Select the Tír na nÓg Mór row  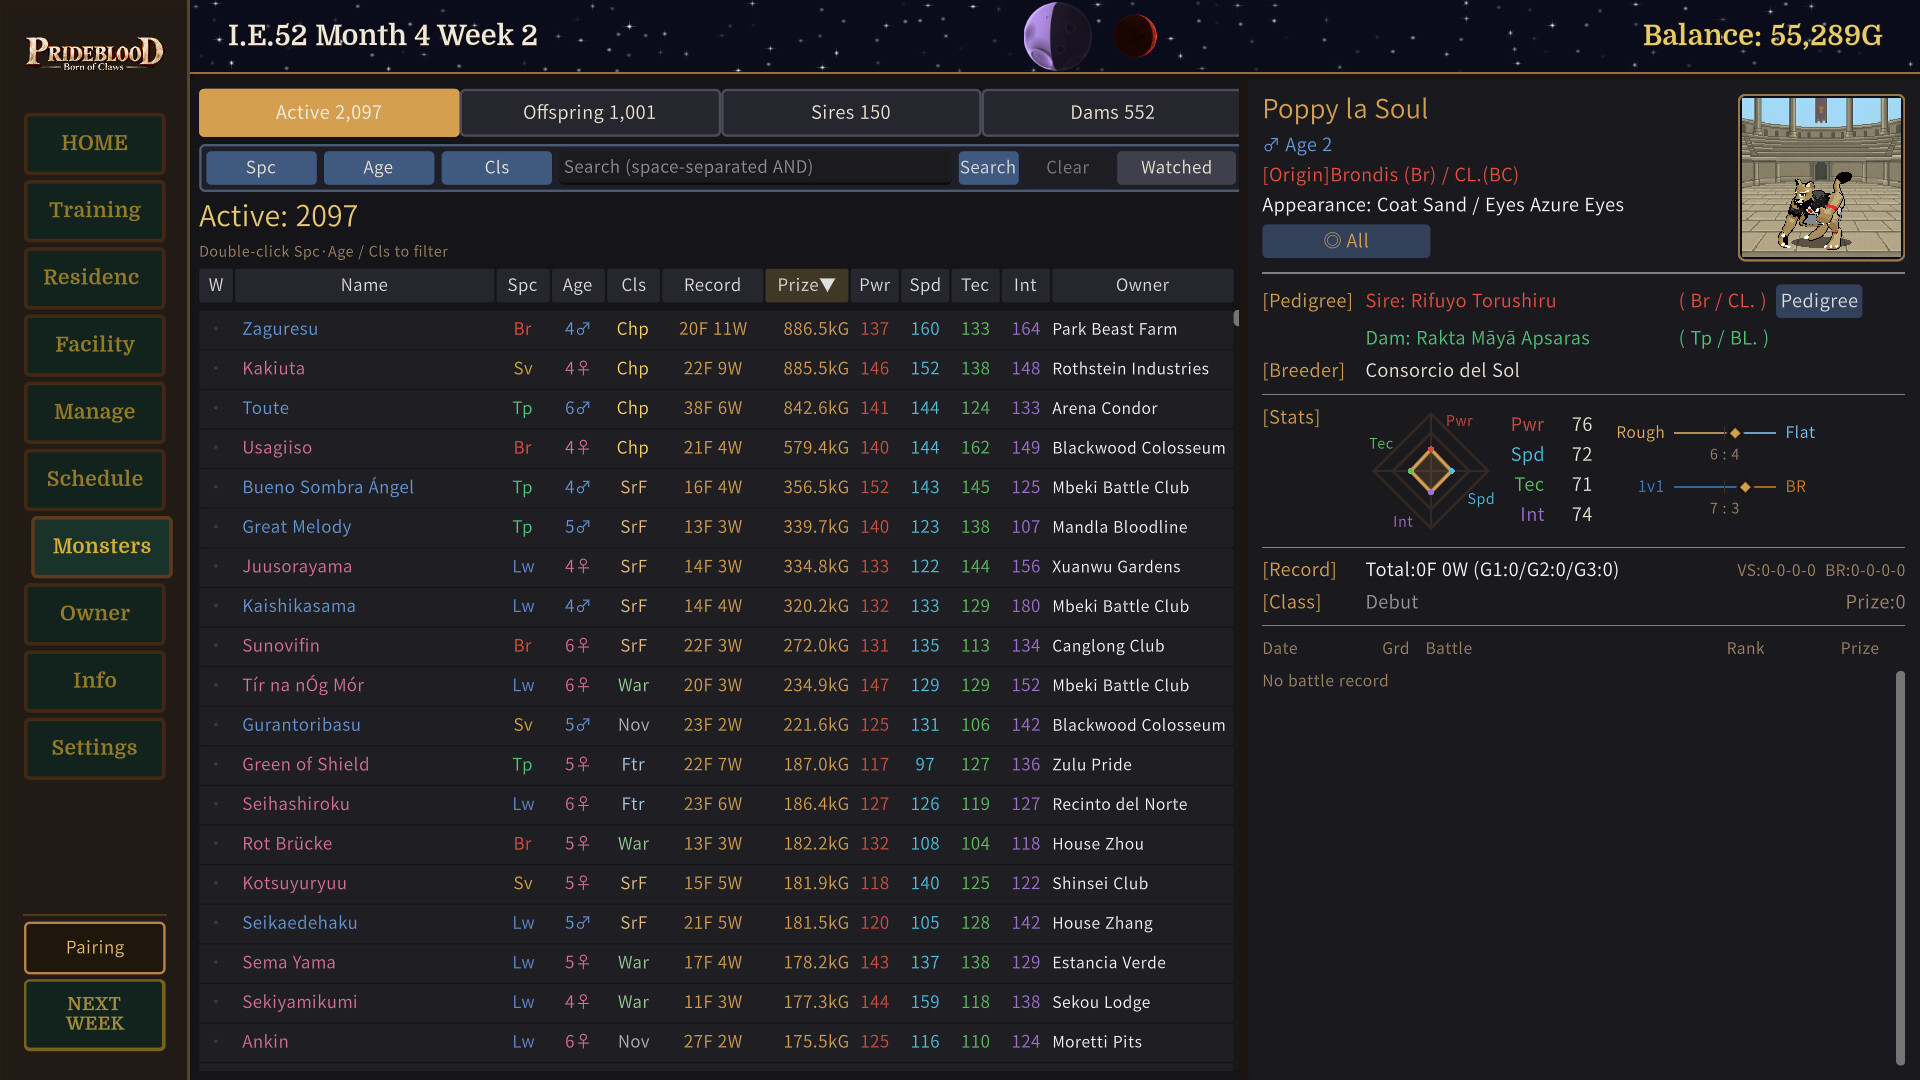click(x=716, y=685)
